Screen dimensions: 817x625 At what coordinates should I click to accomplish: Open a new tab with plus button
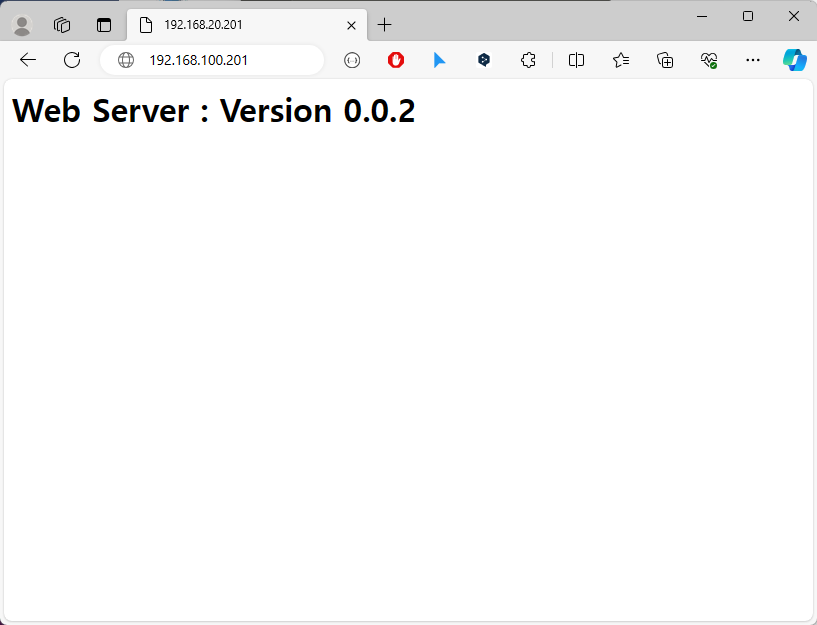point(385,24)
